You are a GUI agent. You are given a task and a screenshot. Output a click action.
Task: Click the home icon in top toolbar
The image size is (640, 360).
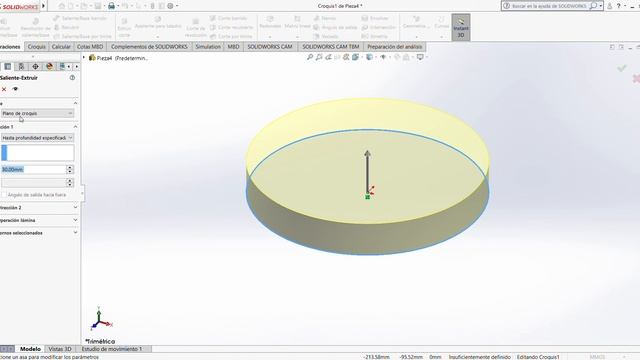tap(62, 6)
